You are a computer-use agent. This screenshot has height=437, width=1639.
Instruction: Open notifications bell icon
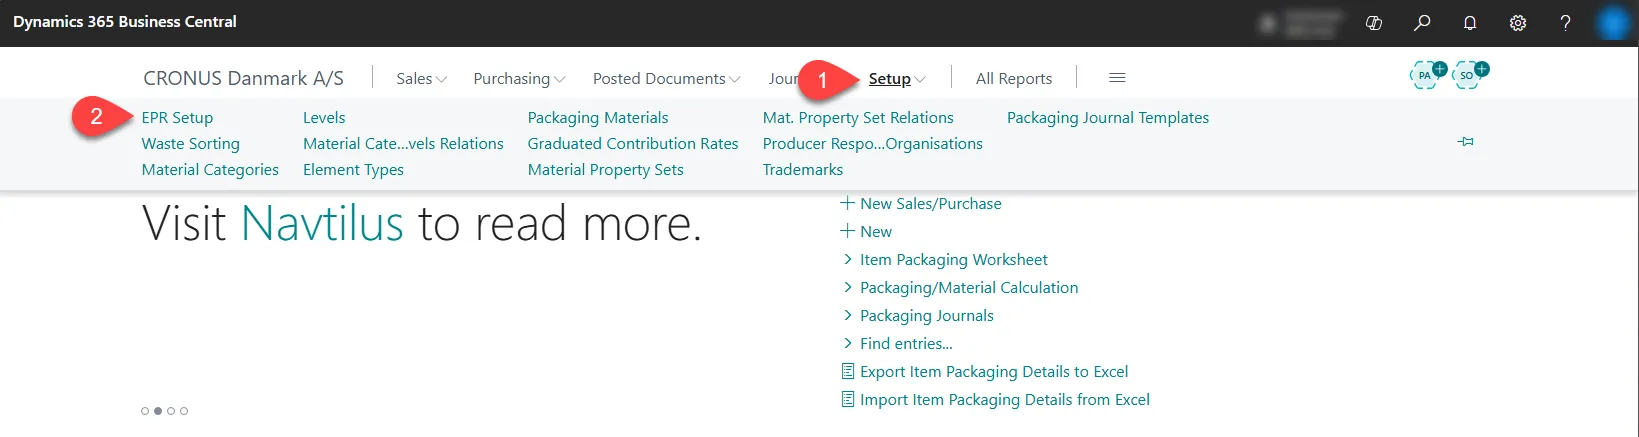coord(1470,22)
